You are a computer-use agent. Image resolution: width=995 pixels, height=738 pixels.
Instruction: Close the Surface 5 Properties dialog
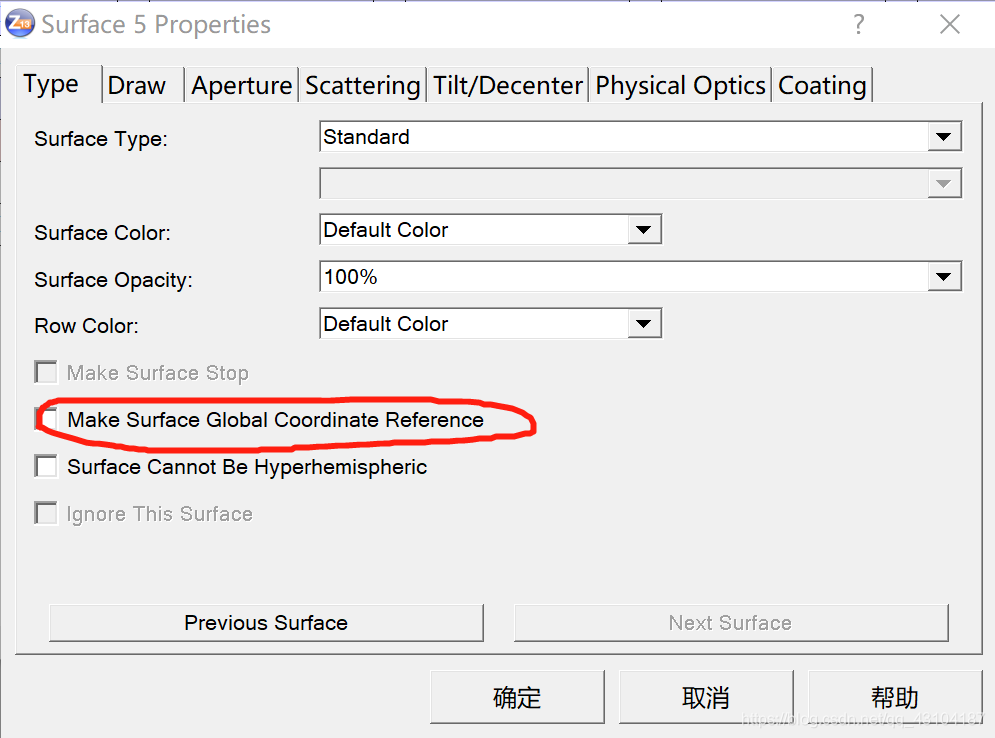949,25
